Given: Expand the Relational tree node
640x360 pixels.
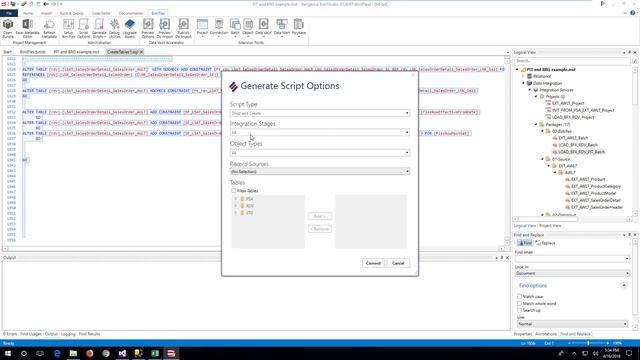Looking at the screenshot, I should click(x=523, y=76).
